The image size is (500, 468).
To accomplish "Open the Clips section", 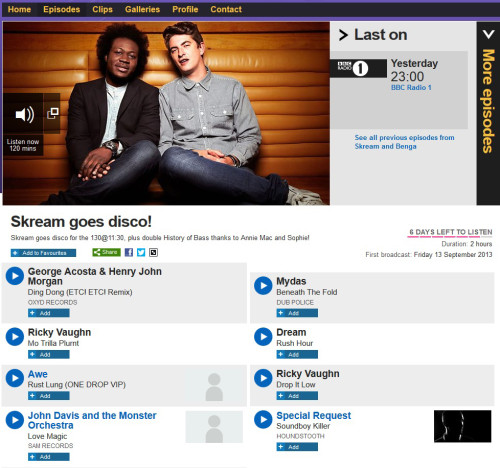I will pos(102,9).
